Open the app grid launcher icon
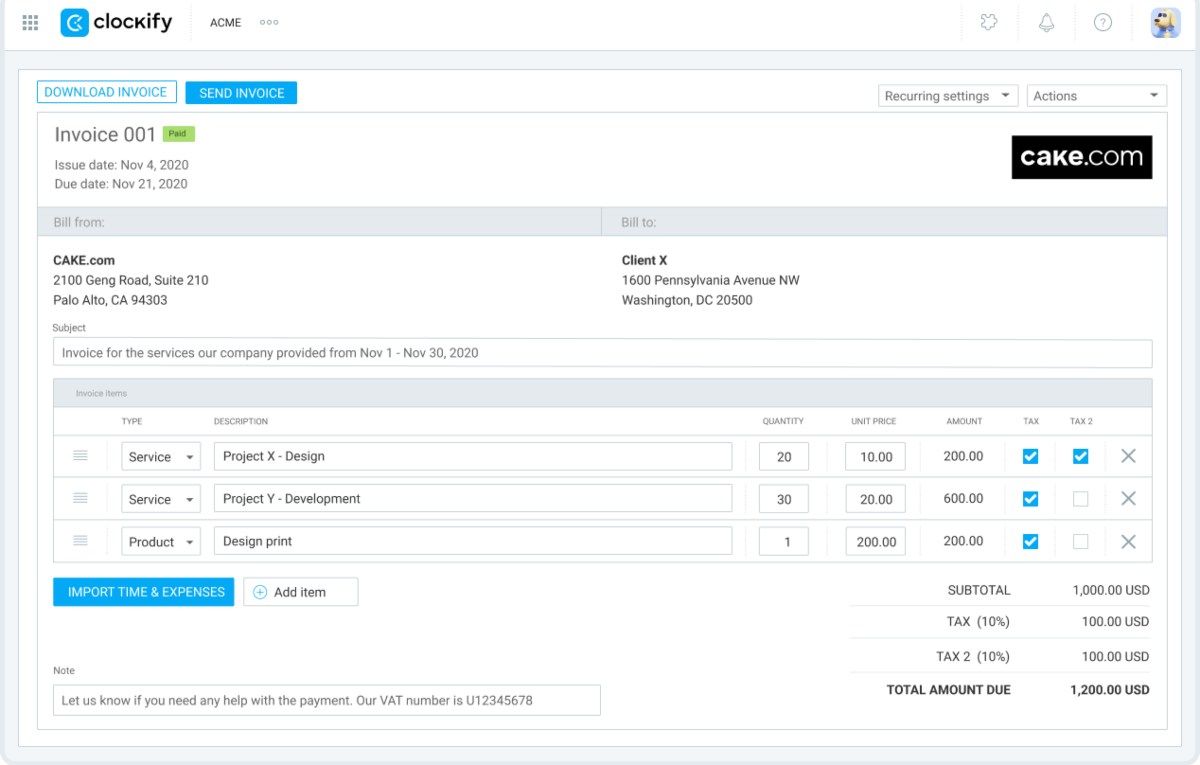This screenshot has height=765, width=1200. click(30, 22)
